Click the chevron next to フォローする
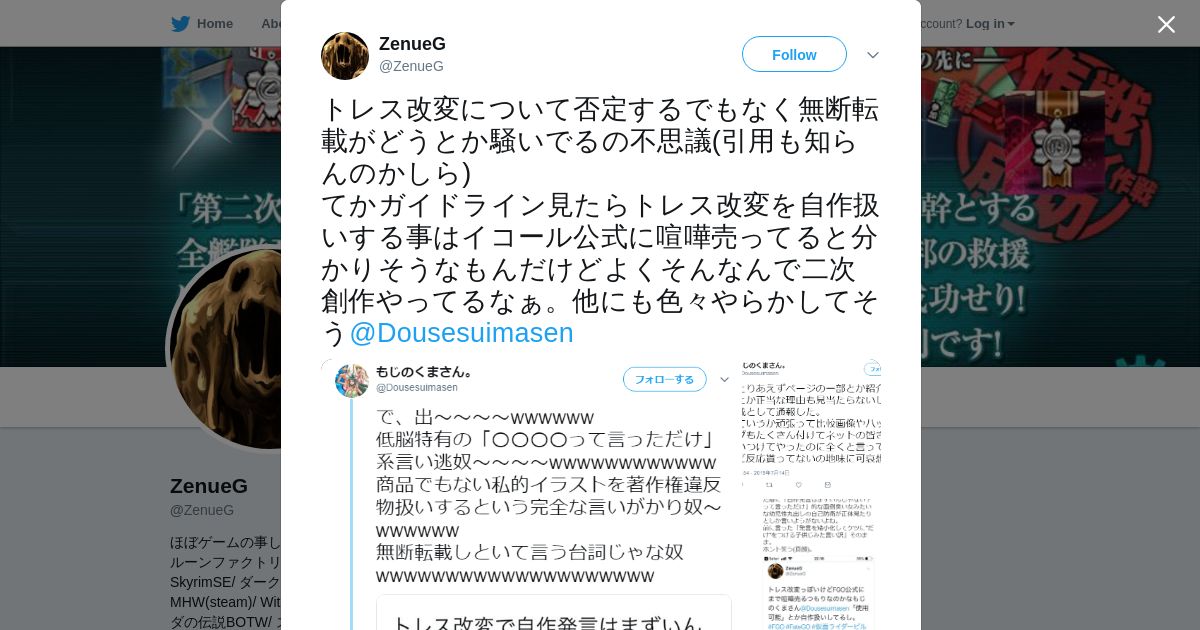 pos(725,380)
